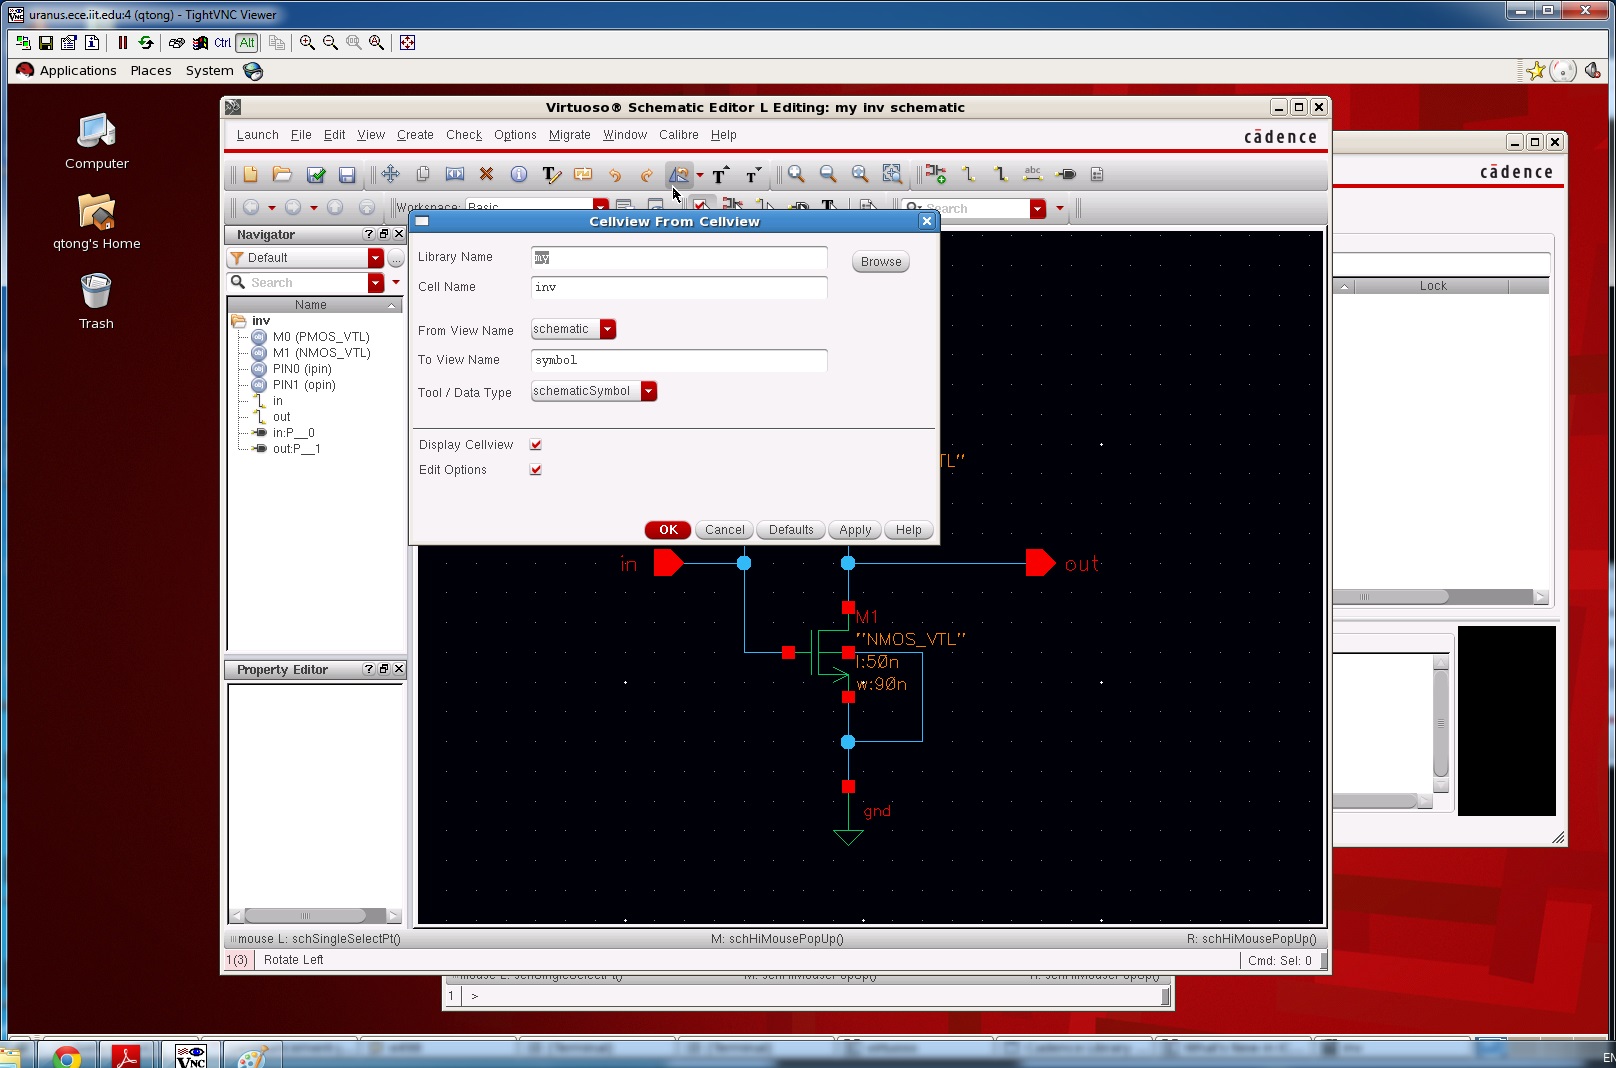Image resolution: width=1616 pixels, height=1068 pixels.
Task: Click the Open folder icon in Virtuoso toolbar
Action: click(x=282, y=174)
